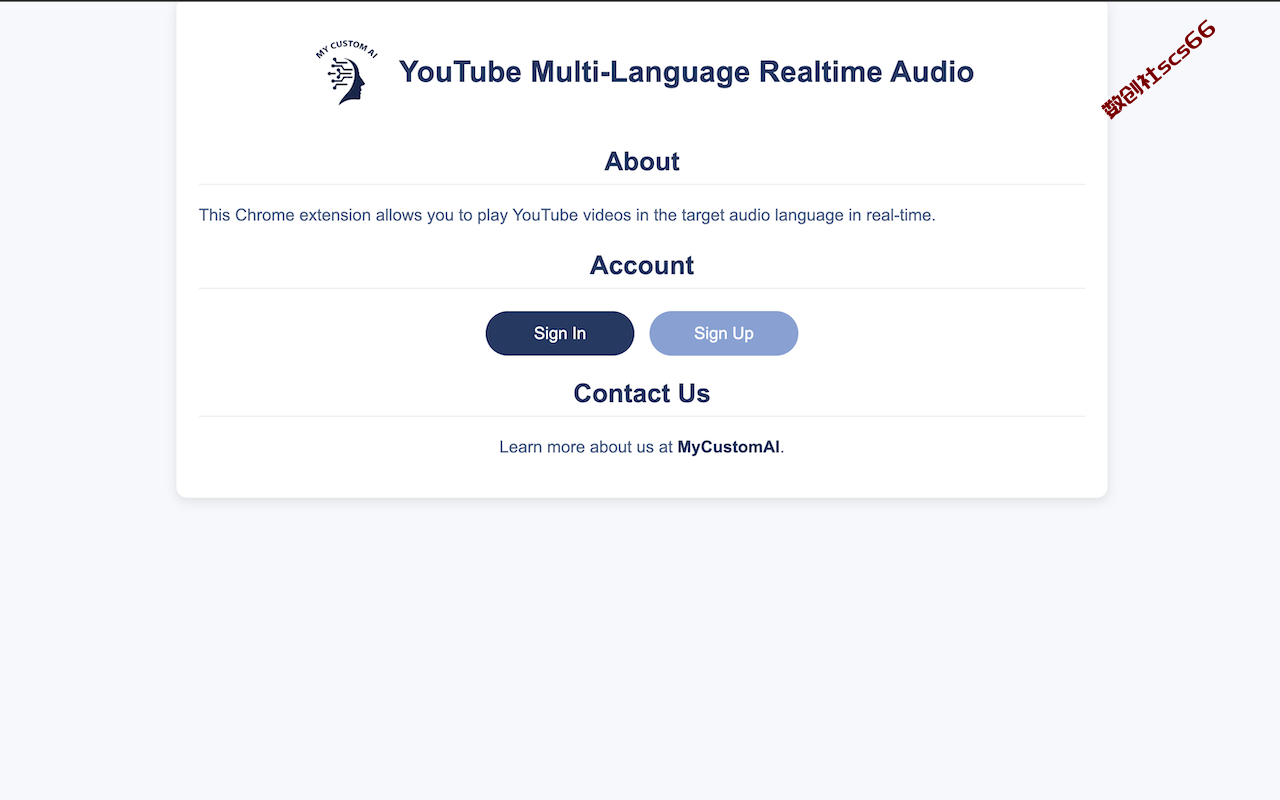The height and width of the screenshot is (800, 1280).
Task: Click the Chrome extension description sentence
Action: pyautogui.click(x=567, y=215)
